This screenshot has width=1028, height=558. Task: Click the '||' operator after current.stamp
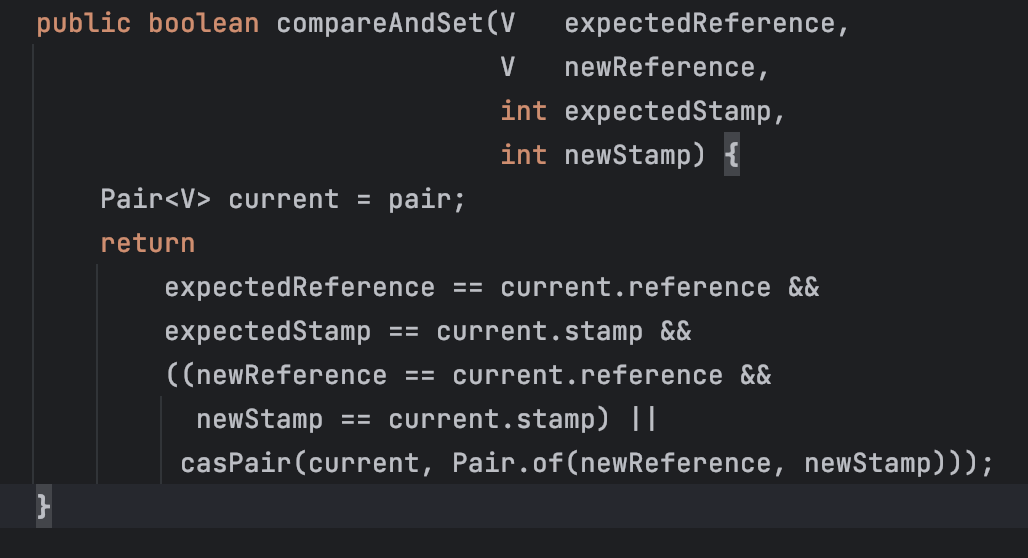click(x=644, y=419)
